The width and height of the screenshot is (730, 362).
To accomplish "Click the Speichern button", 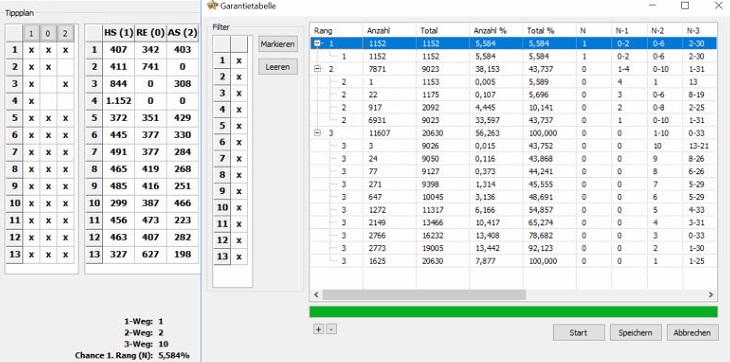I will 635,333.
